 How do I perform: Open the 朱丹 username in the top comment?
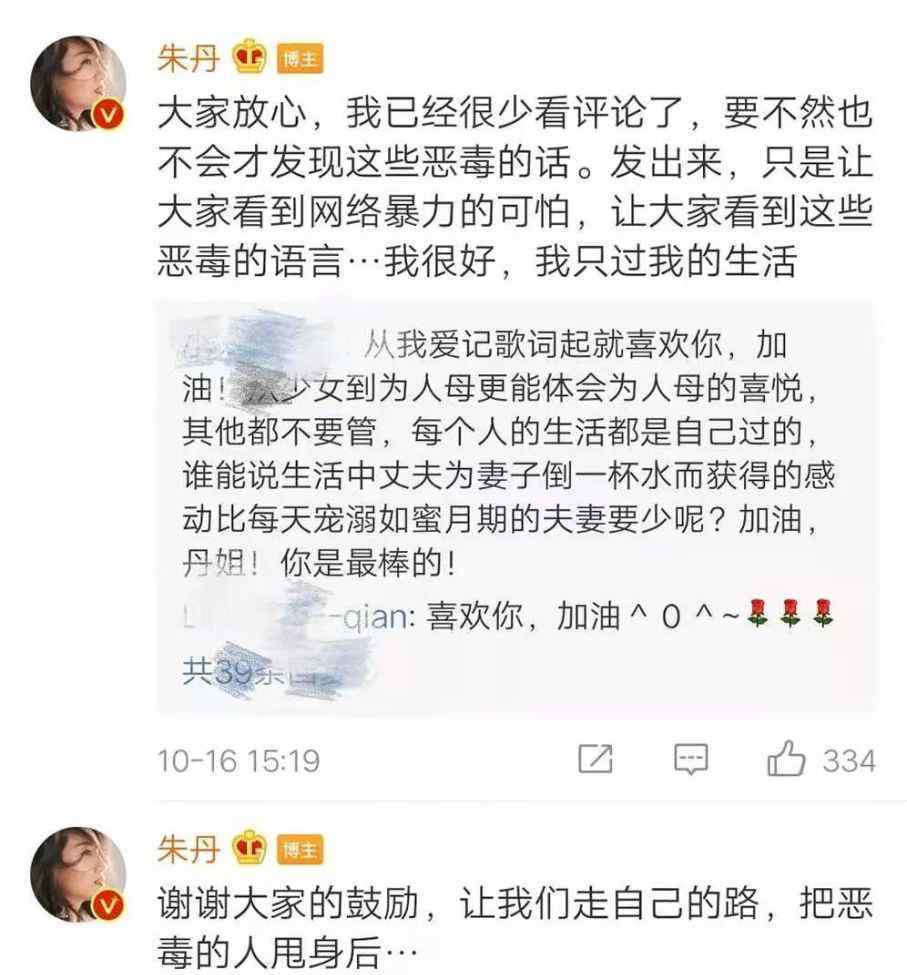(x=188, y=58)
